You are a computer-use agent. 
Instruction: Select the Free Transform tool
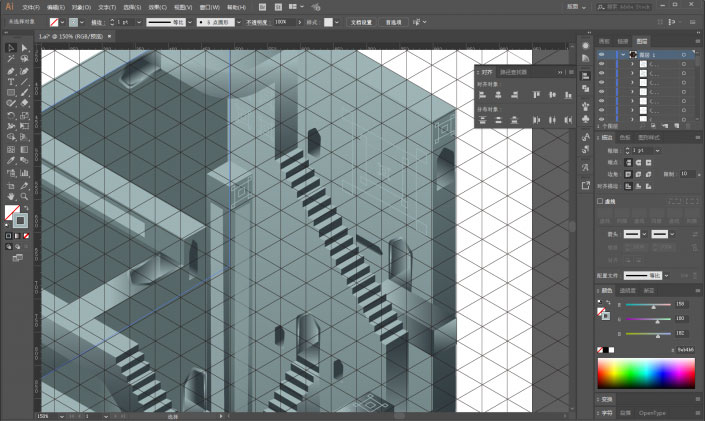point(24,126)
